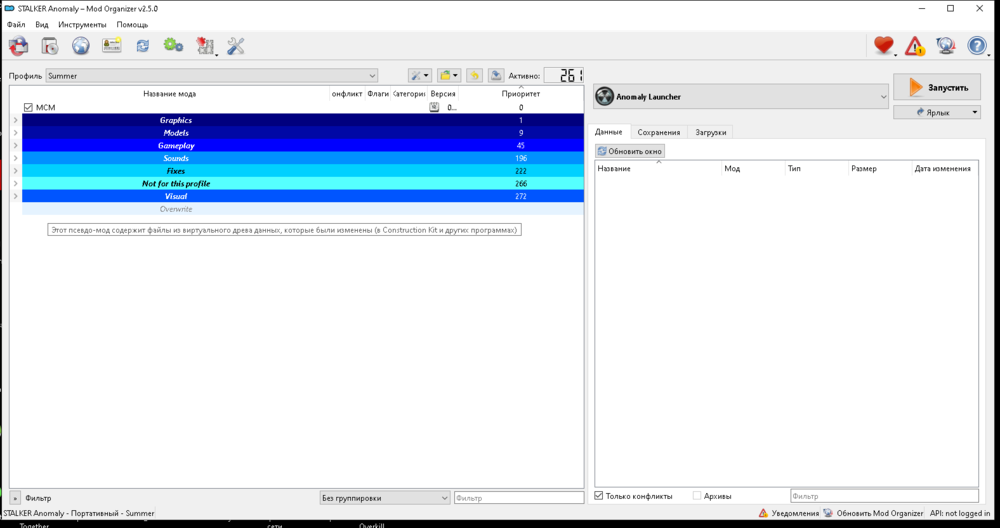Switch to the Данные tab

[x=609, y=132]
